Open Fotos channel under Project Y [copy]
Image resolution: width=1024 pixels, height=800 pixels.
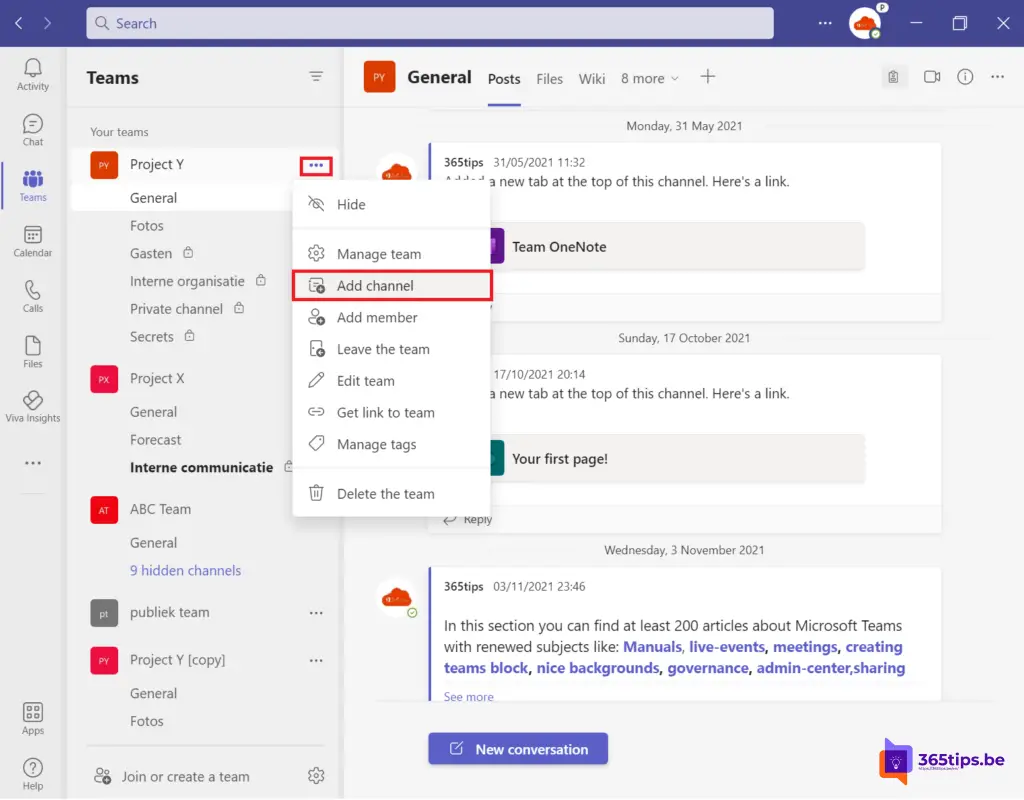click(146, 722)
